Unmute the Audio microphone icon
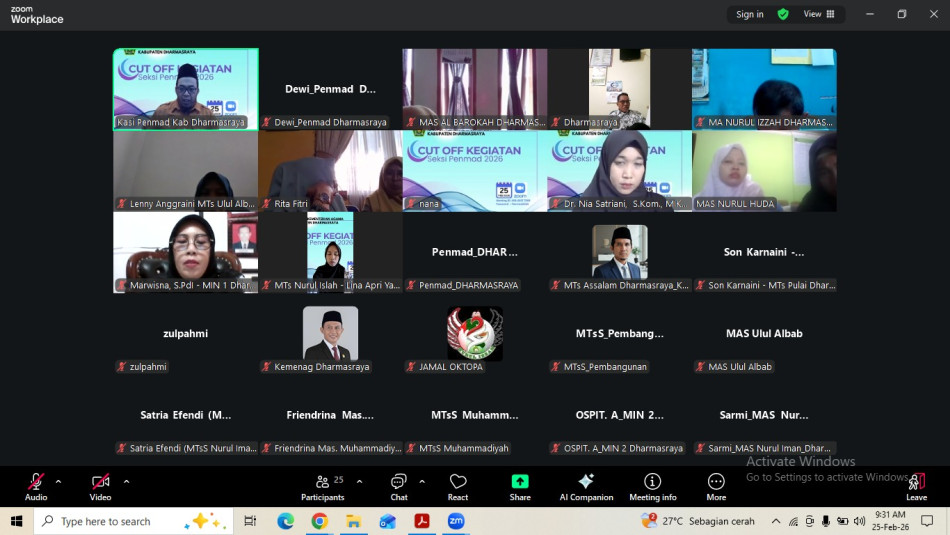The width and height of the screenshot is (950, 535). 36,482
